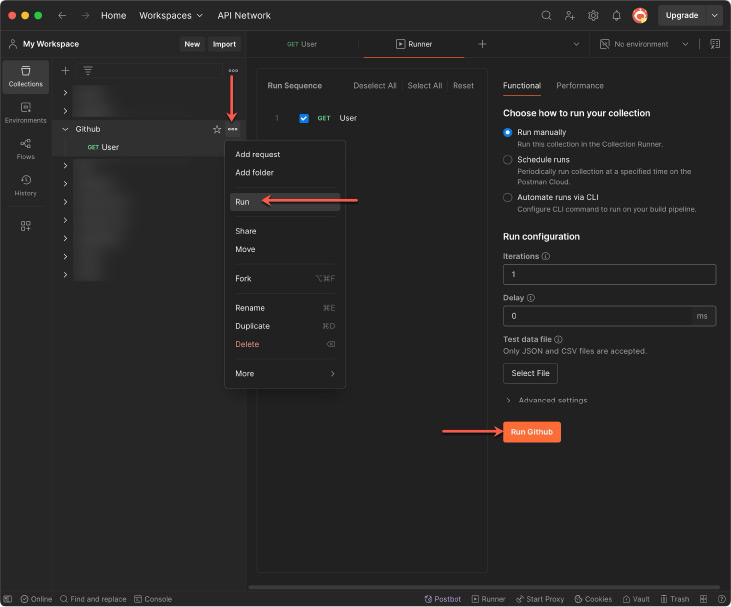Choose Share in the context menu
This screenshot has width=731, height=607.
pyautogui.click(x=285, y=231)
